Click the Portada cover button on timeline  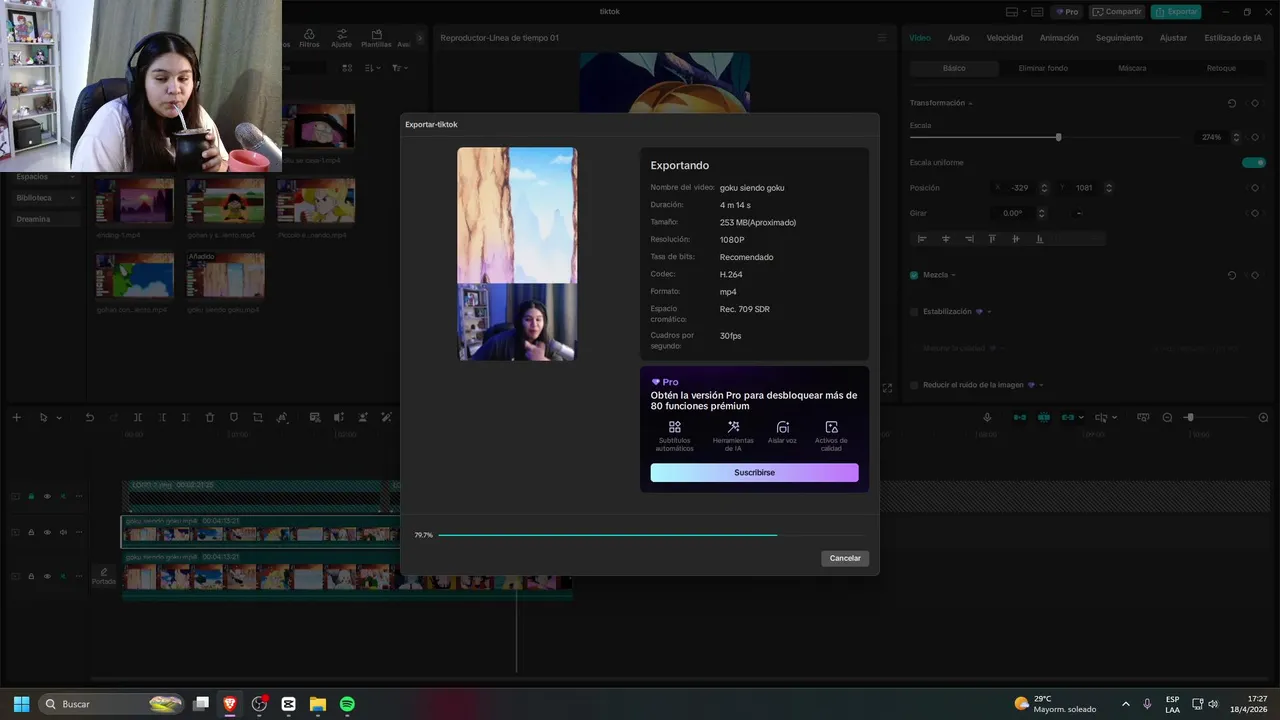tap(104, 576)
